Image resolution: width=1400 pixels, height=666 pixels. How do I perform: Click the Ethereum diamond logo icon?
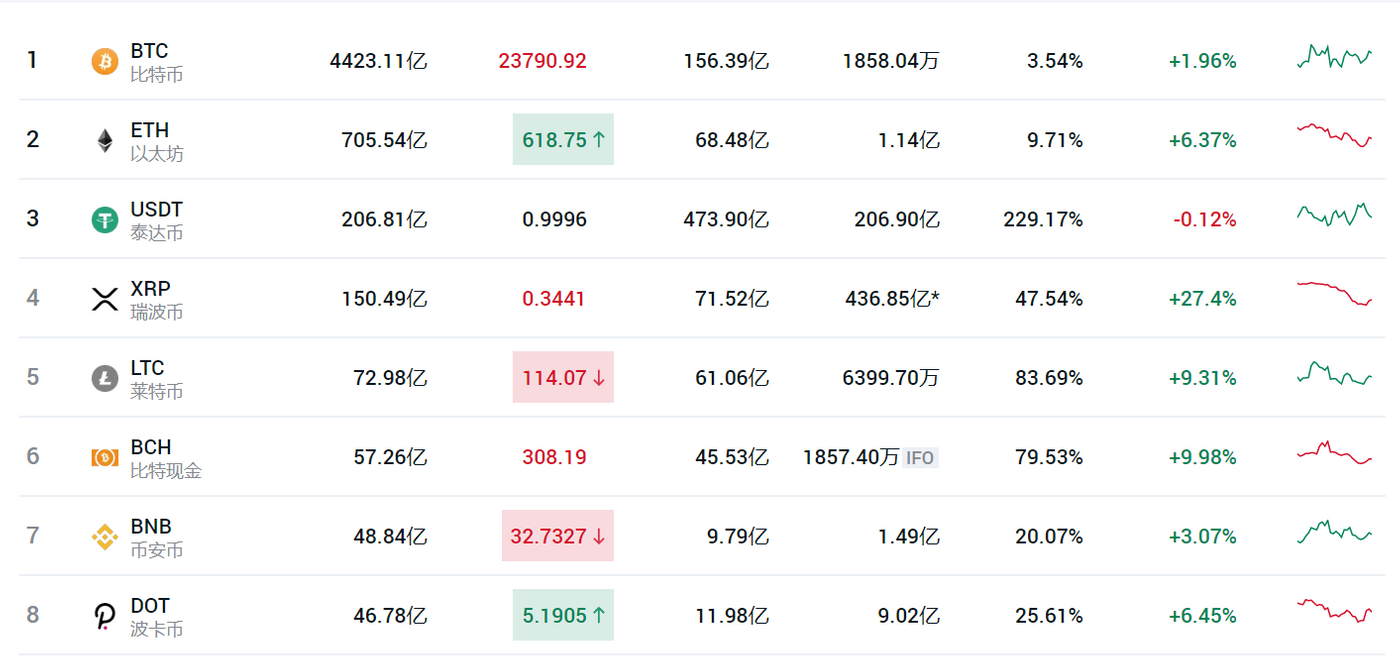[x=105, y=140]
